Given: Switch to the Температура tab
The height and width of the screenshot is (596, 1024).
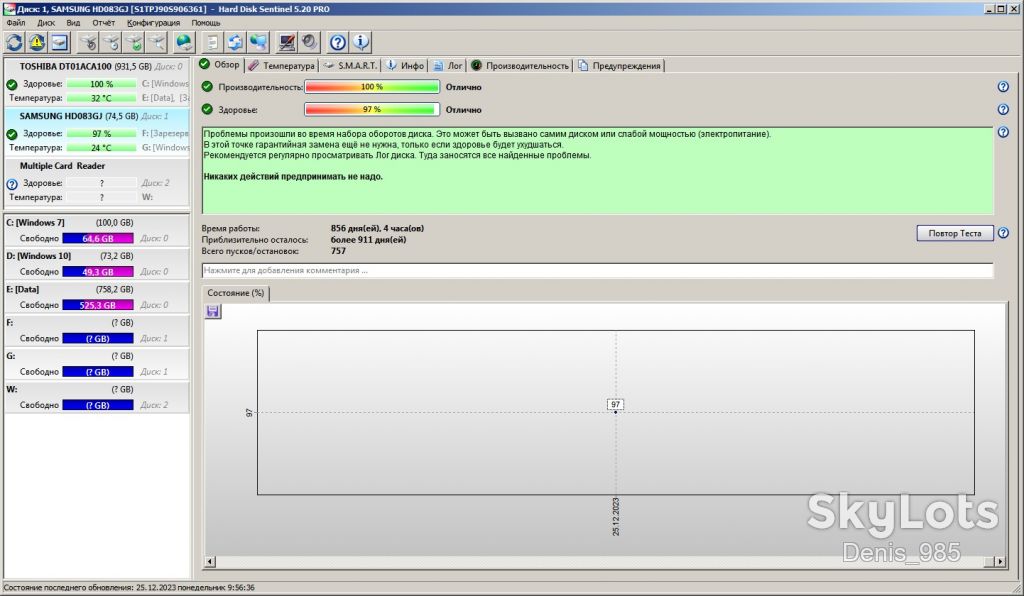Looking at the screenshot, I should [x=282, y=66].
